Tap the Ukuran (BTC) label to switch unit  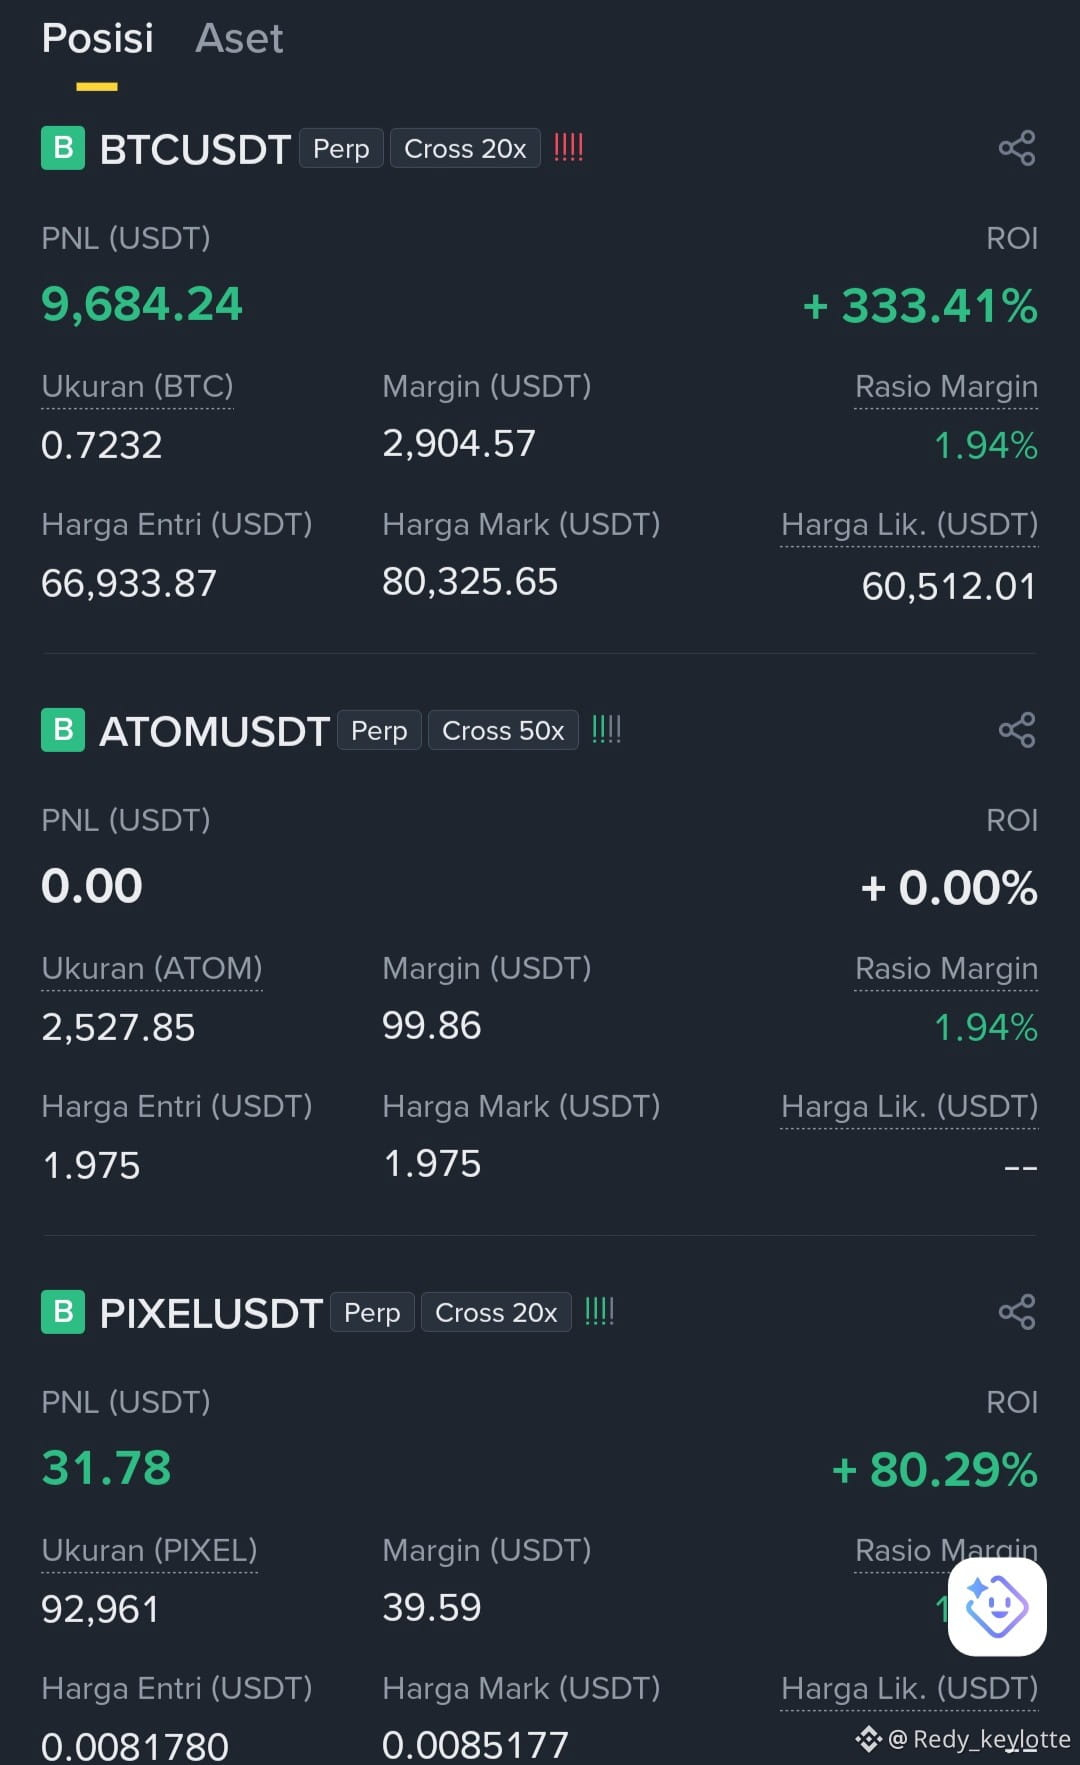pyautogui.click(x=137, y=387)
